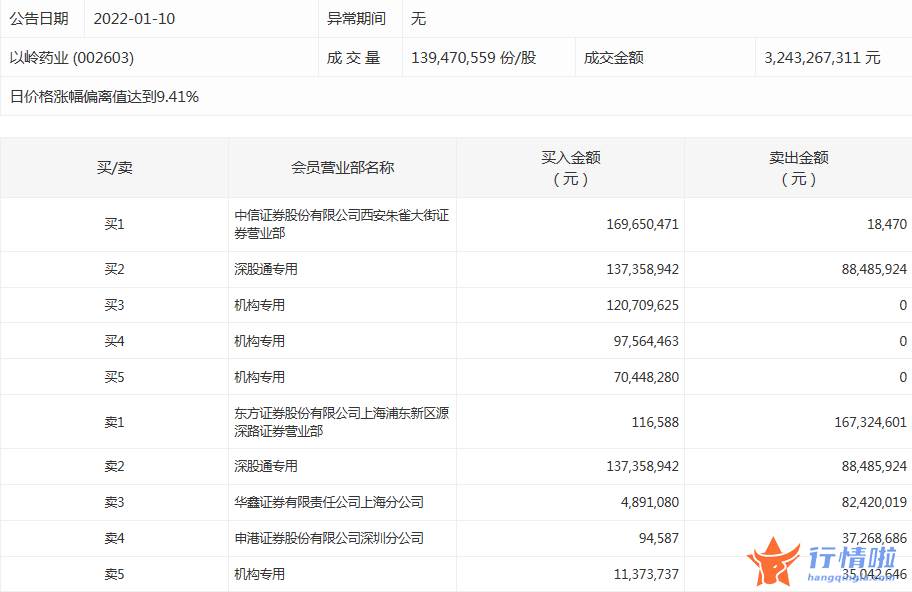This screenshot has width=912, height=592.
Task: Select buy amount 4,891,080
Action: click(x=649, y=502)
